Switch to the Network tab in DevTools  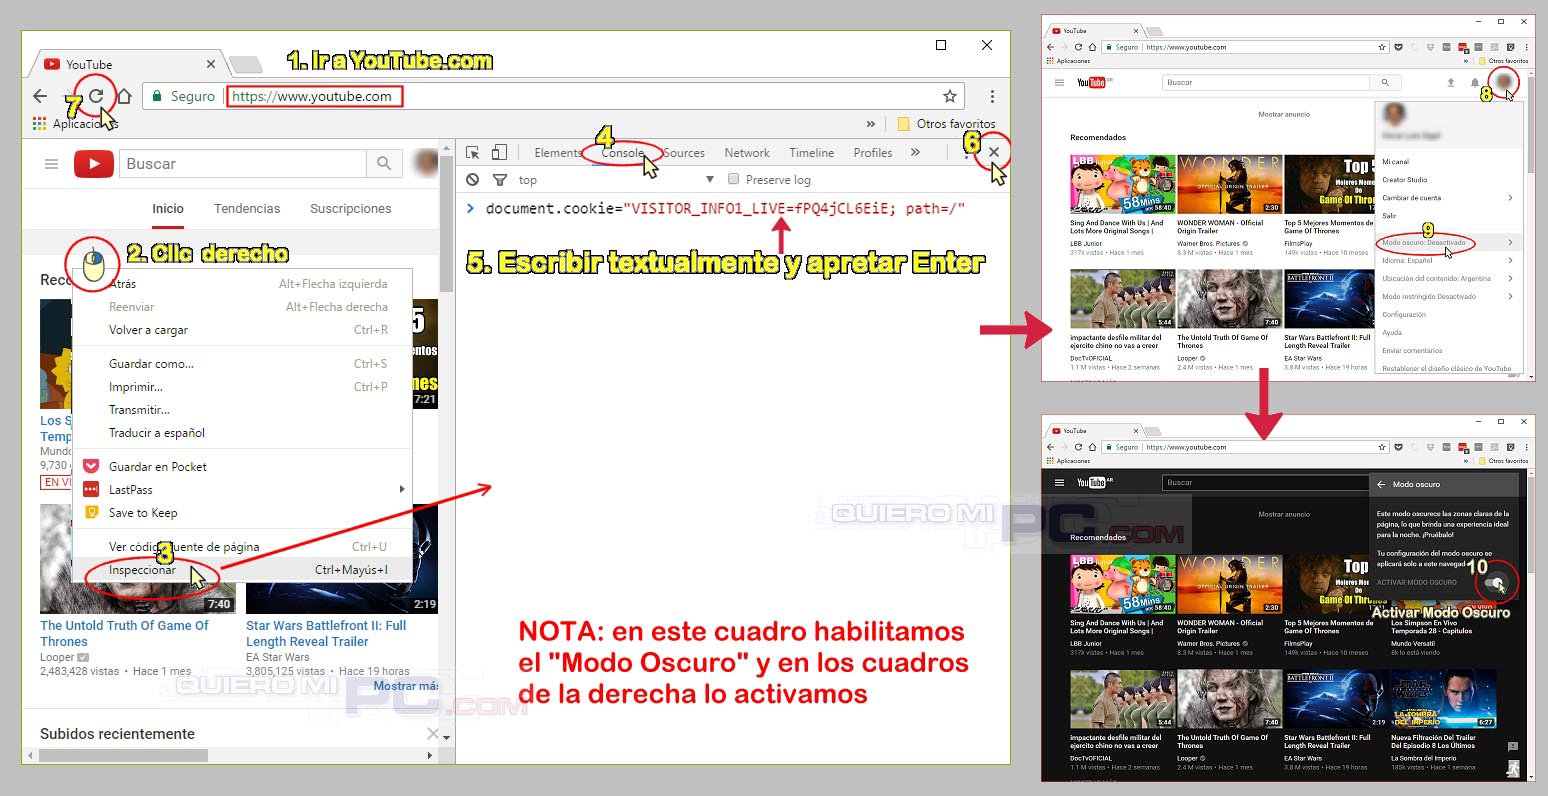coord(747,153)
